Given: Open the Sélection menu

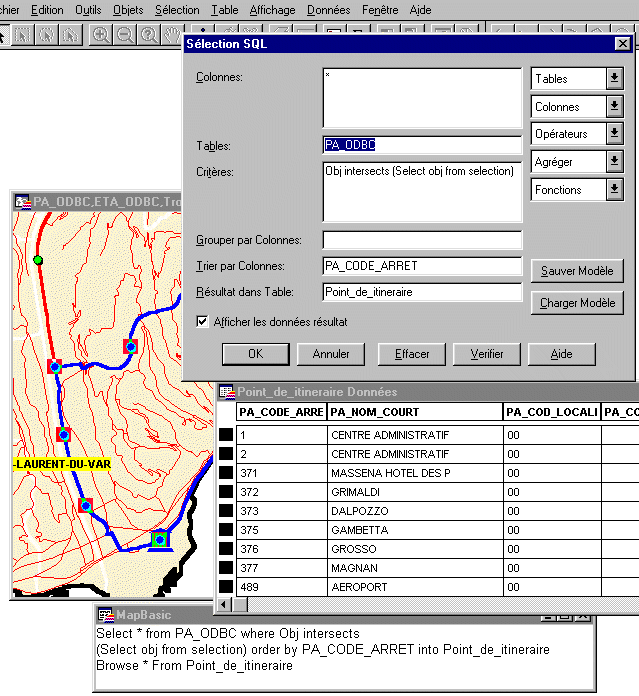Looking at the screenshot, I should pyautogui.click(x=177, y=10).
